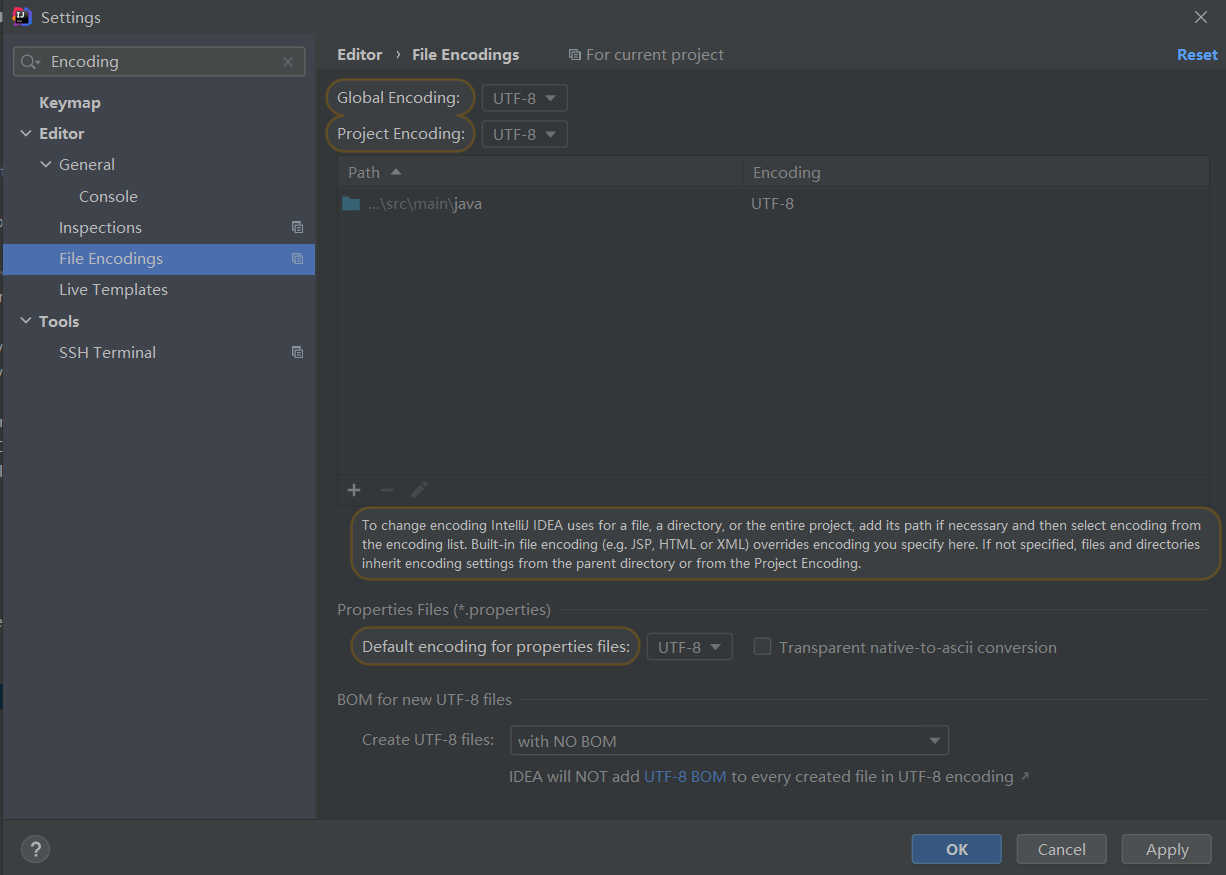Click the ...\src\main\java path text

pos(425,203)
